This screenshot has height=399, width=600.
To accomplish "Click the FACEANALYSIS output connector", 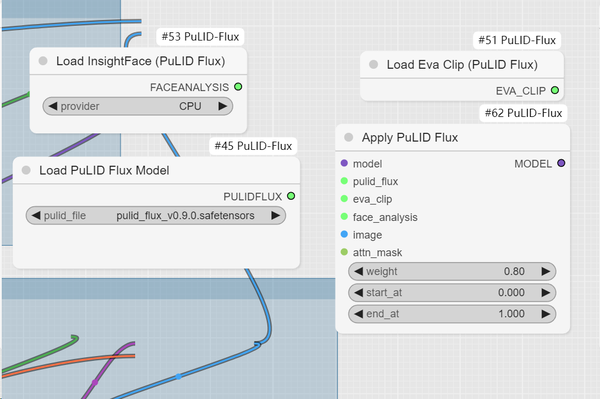I will (x=238, y=87).
